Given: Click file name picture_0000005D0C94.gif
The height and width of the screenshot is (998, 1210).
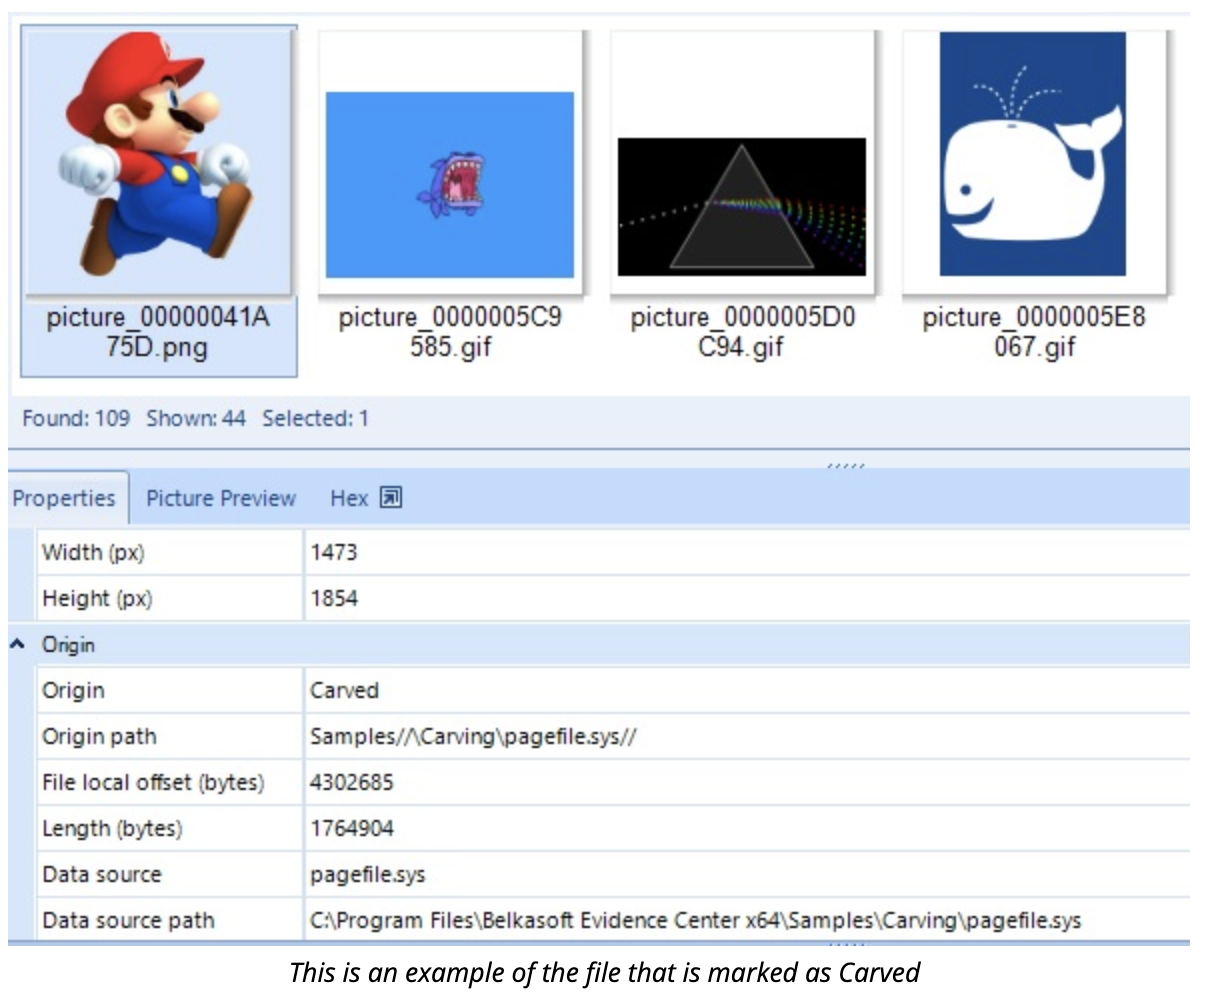Looking at the screenshot, I should [742, 333].
